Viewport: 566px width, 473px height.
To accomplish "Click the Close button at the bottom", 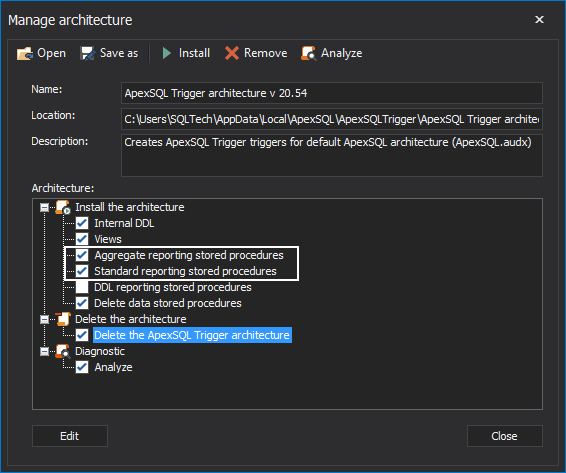I will coord(504,436).
